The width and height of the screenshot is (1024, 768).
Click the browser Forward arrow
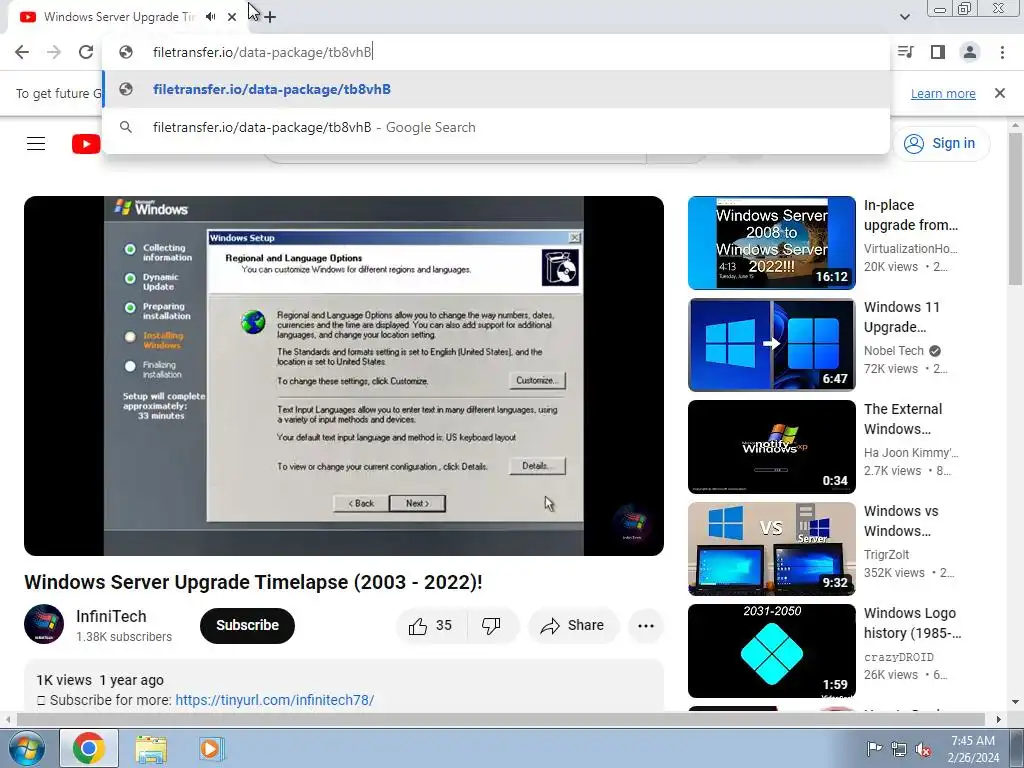pyautogui.click(x=54, y=52)
